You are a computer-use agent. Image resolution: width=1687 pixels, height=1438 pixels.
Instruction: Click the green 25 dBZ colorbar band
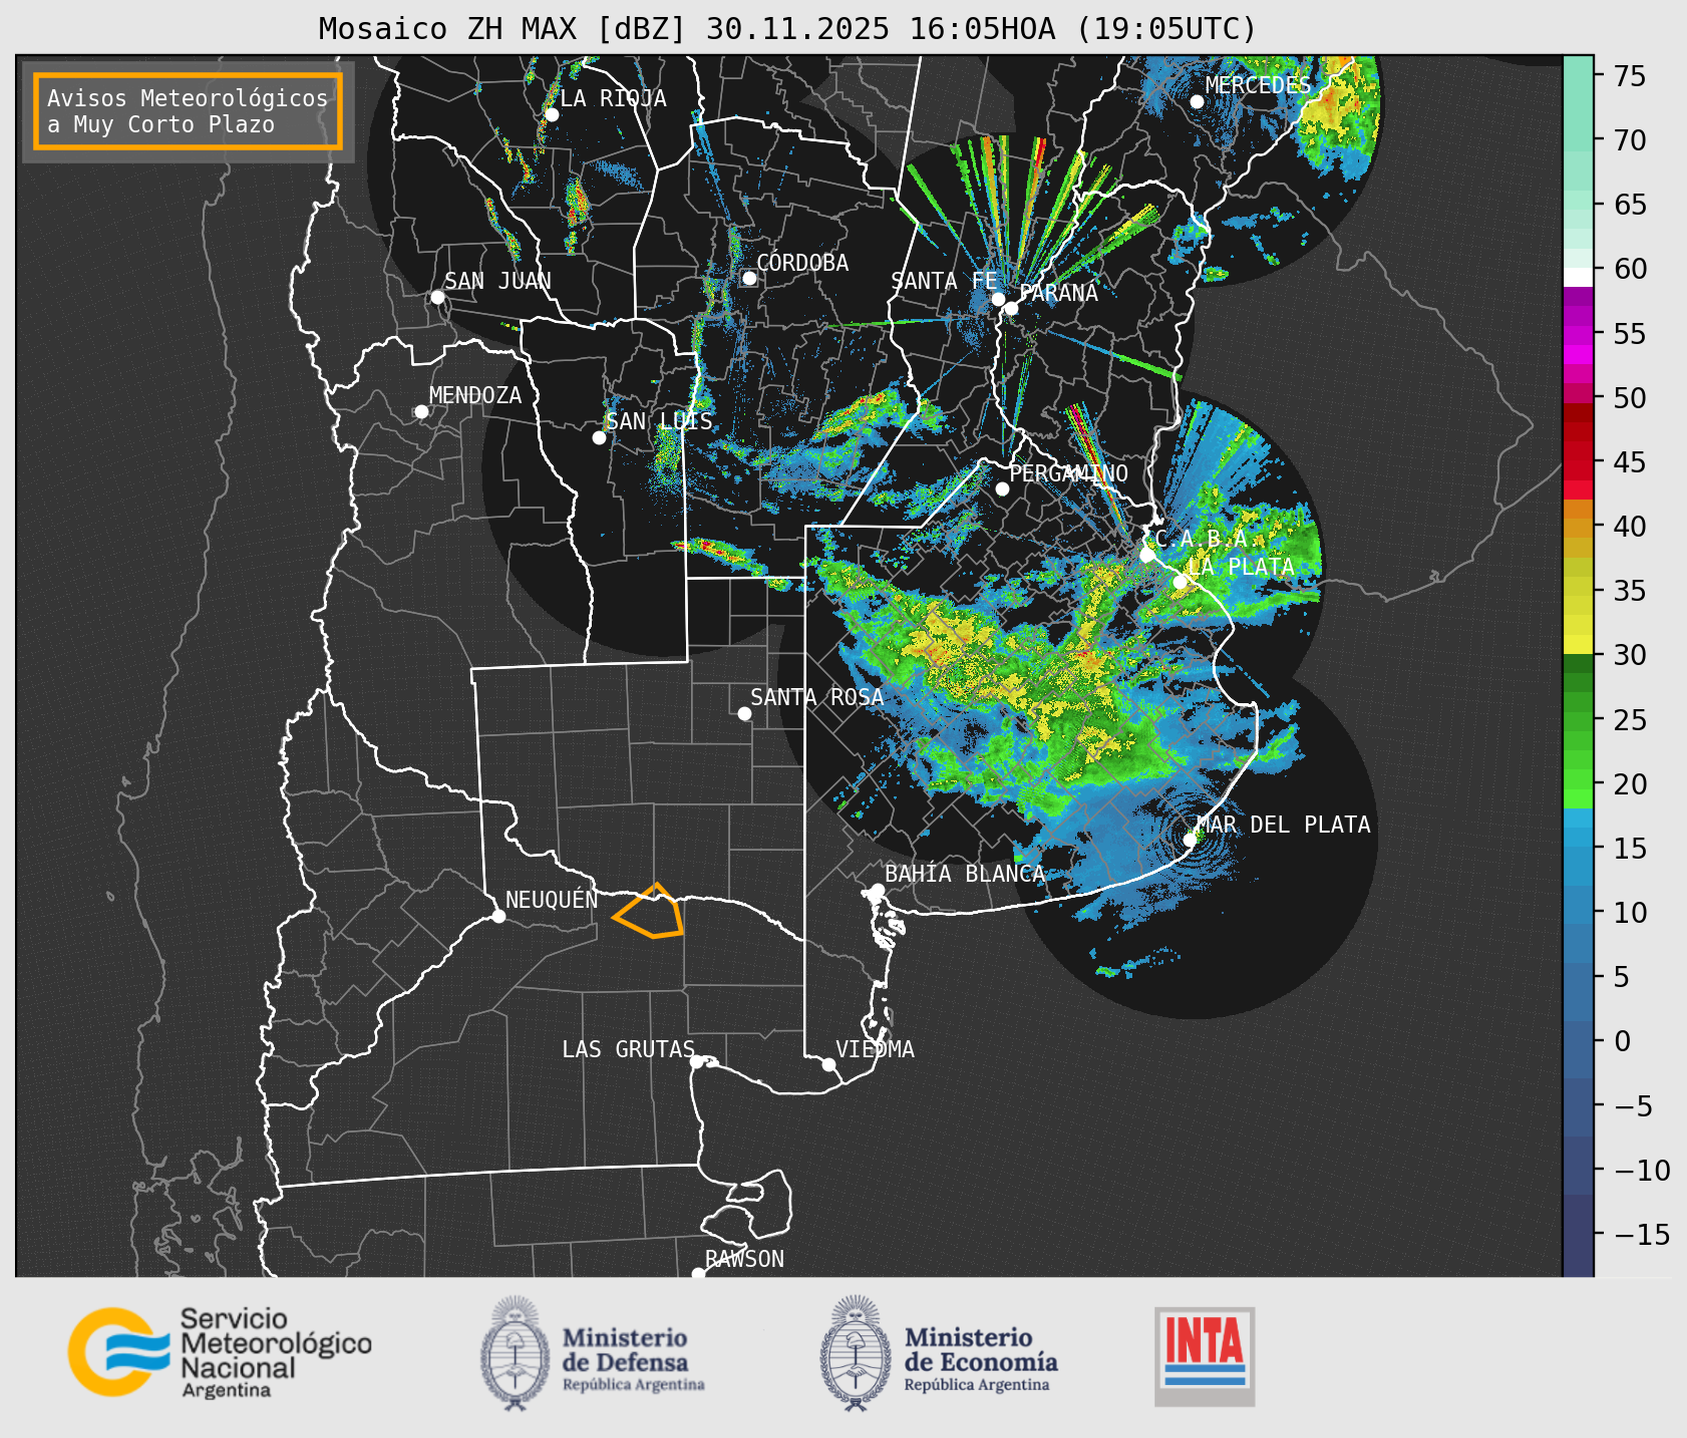coord(1578,720)
